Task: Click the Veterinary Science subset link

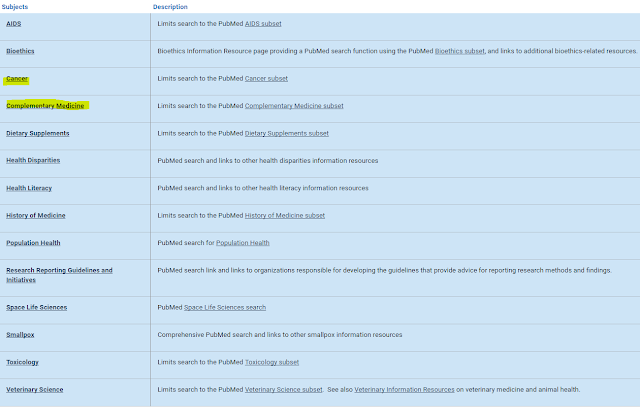Action: pyautogui.click(x=283, y=389)
